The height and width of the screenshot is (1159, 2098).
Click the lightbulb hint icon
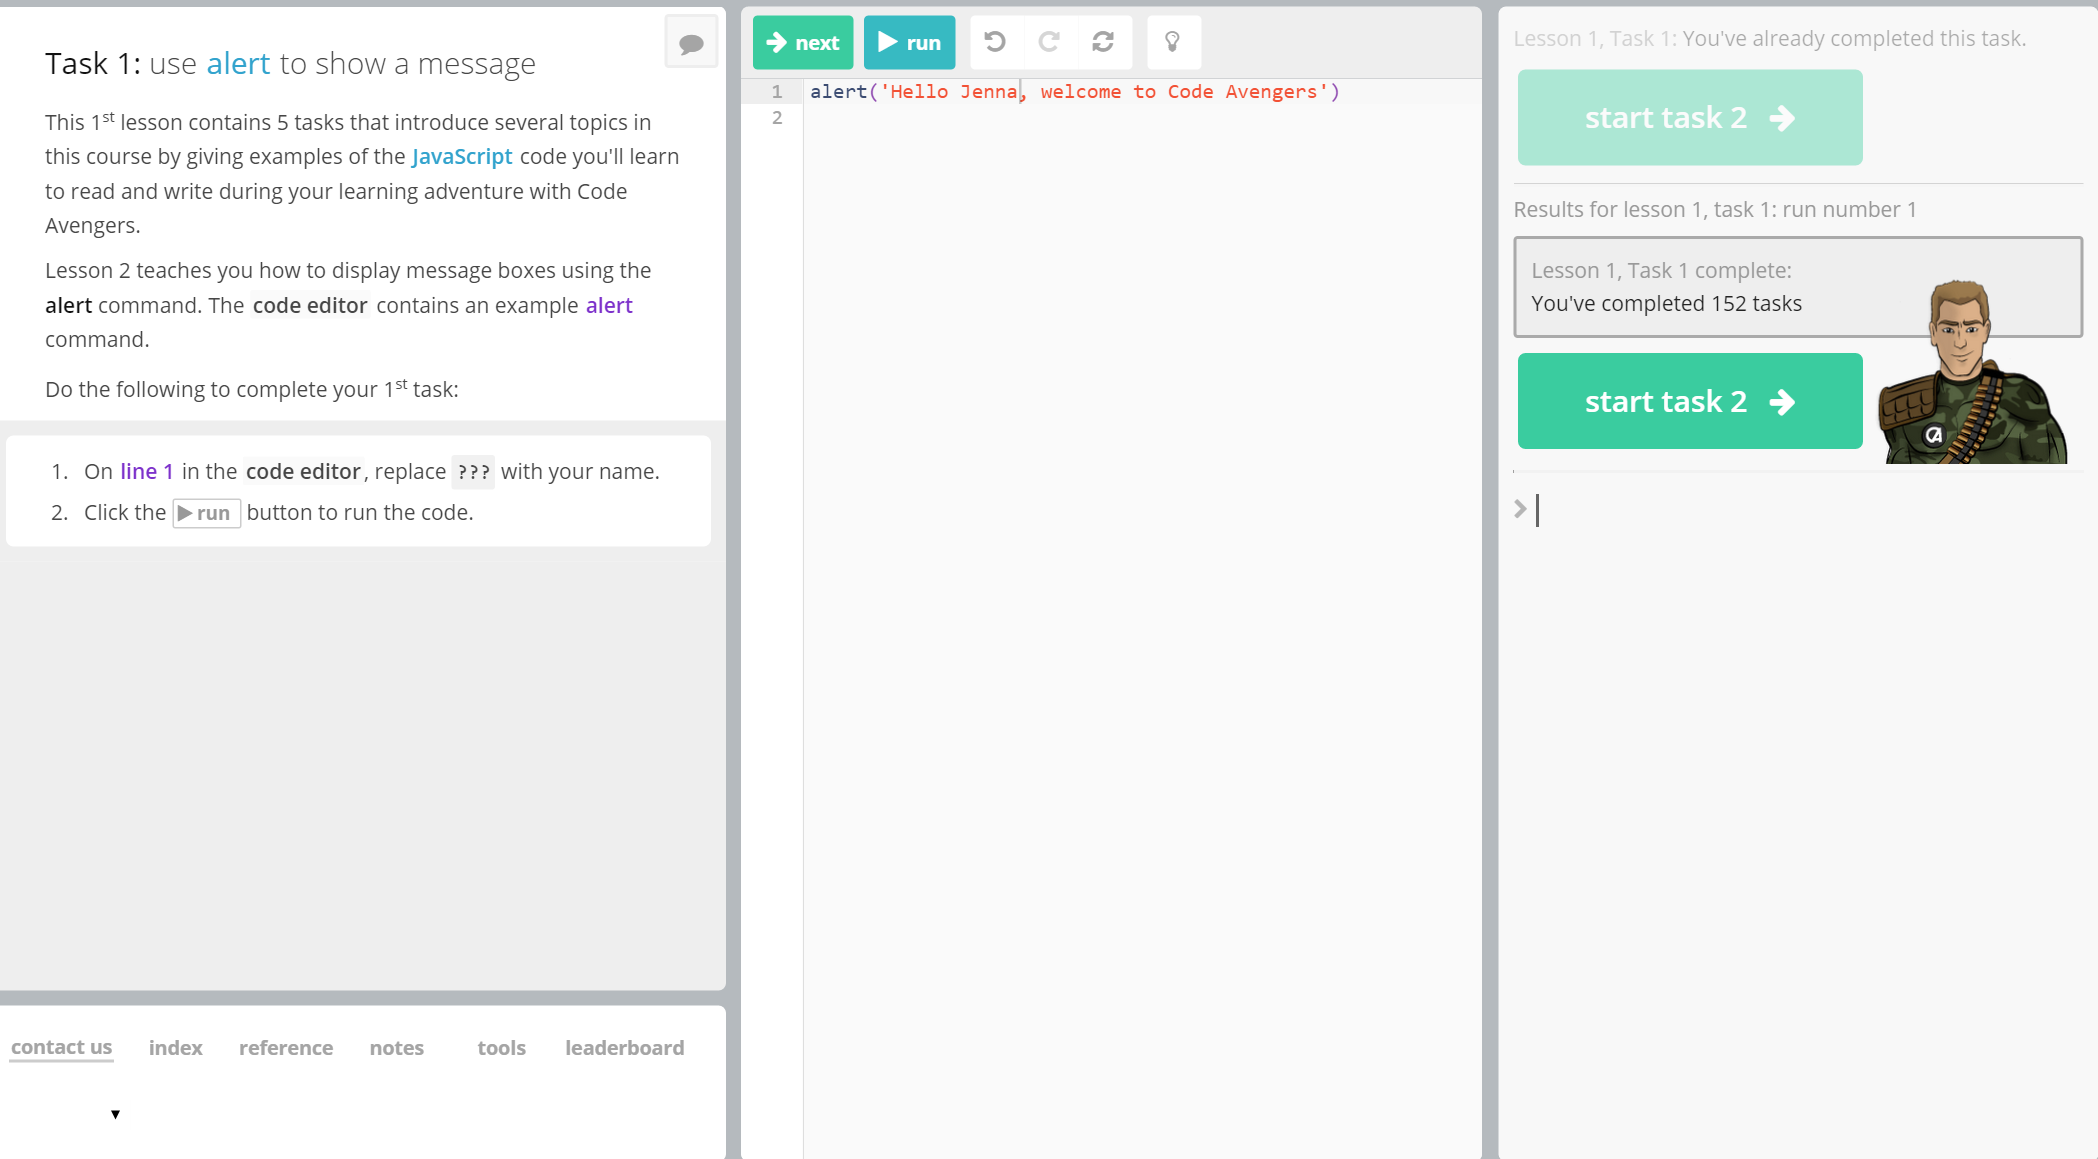[1172, 42]
